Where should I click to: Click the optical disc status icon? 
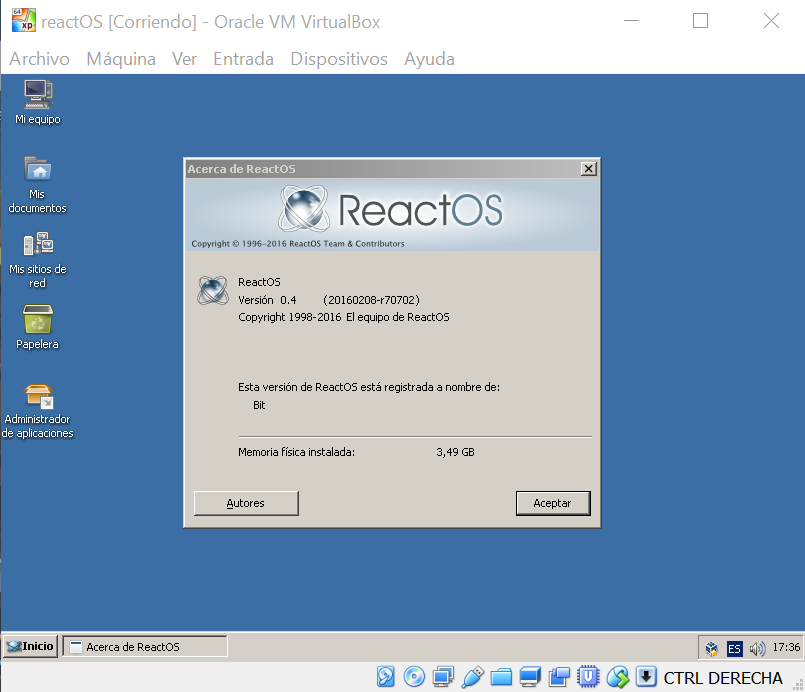click(x=414, y=677)
